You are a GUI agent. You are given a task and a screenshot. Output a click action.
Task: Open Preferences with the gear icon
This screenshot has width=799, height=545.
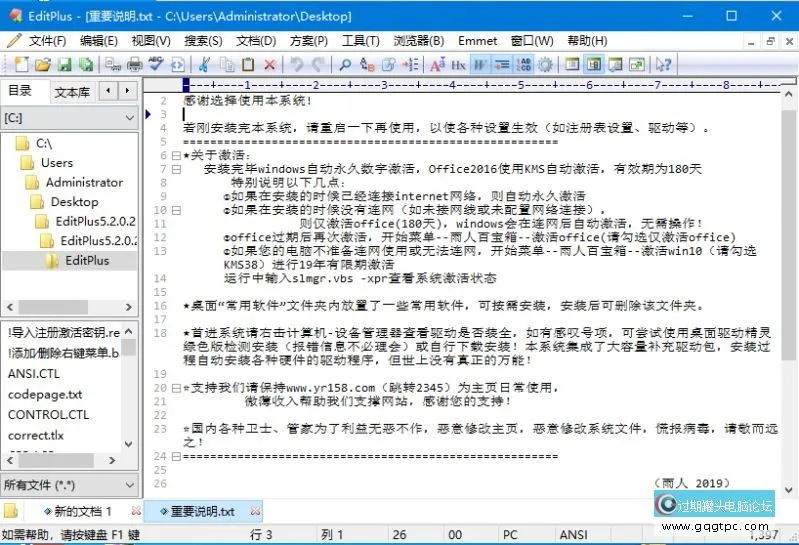pos(545,65)
